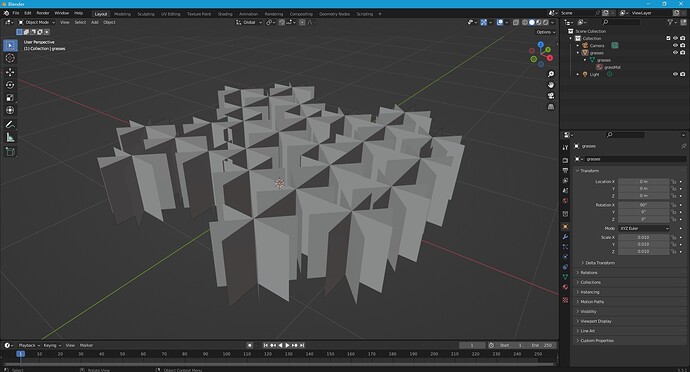The image size is (690, 372).
Task: Open the XYZ Euler rotation mode dropdown
Action: coord(644,228)
